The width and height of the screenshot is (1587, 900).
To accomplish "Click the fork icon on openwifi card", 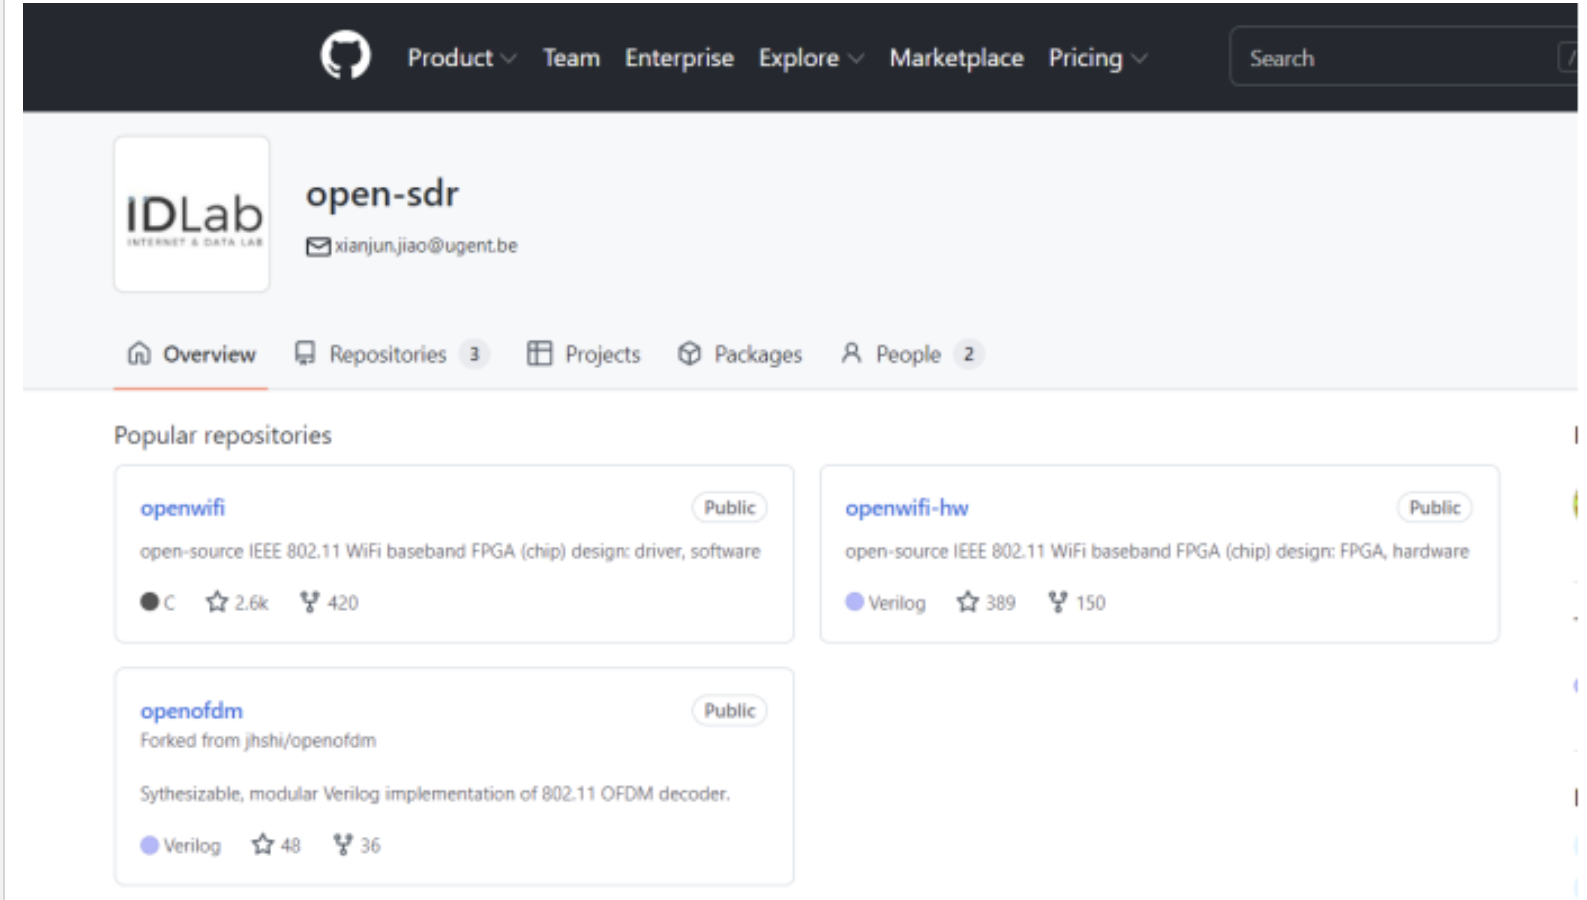I will click(309, 602).
